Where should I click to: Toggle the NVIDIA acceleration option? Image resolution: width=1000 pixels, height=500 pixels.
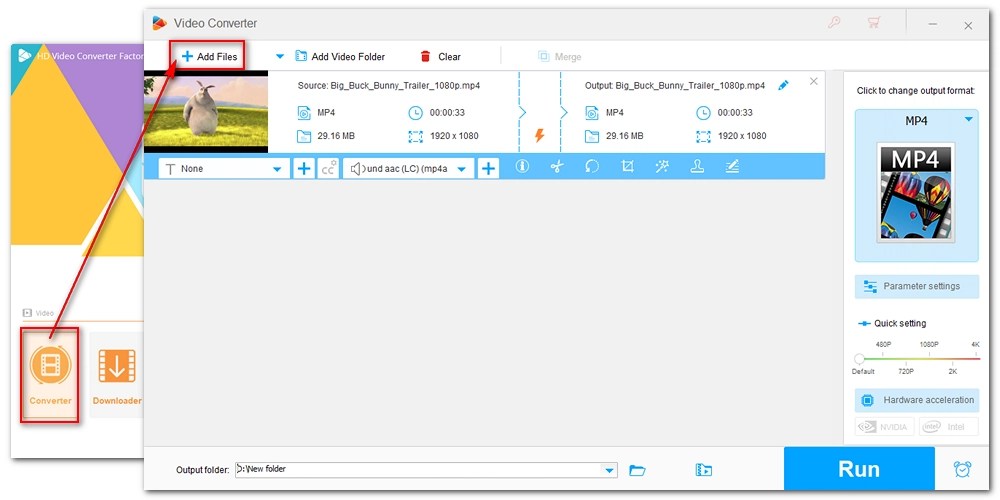(x=885, y=427)
